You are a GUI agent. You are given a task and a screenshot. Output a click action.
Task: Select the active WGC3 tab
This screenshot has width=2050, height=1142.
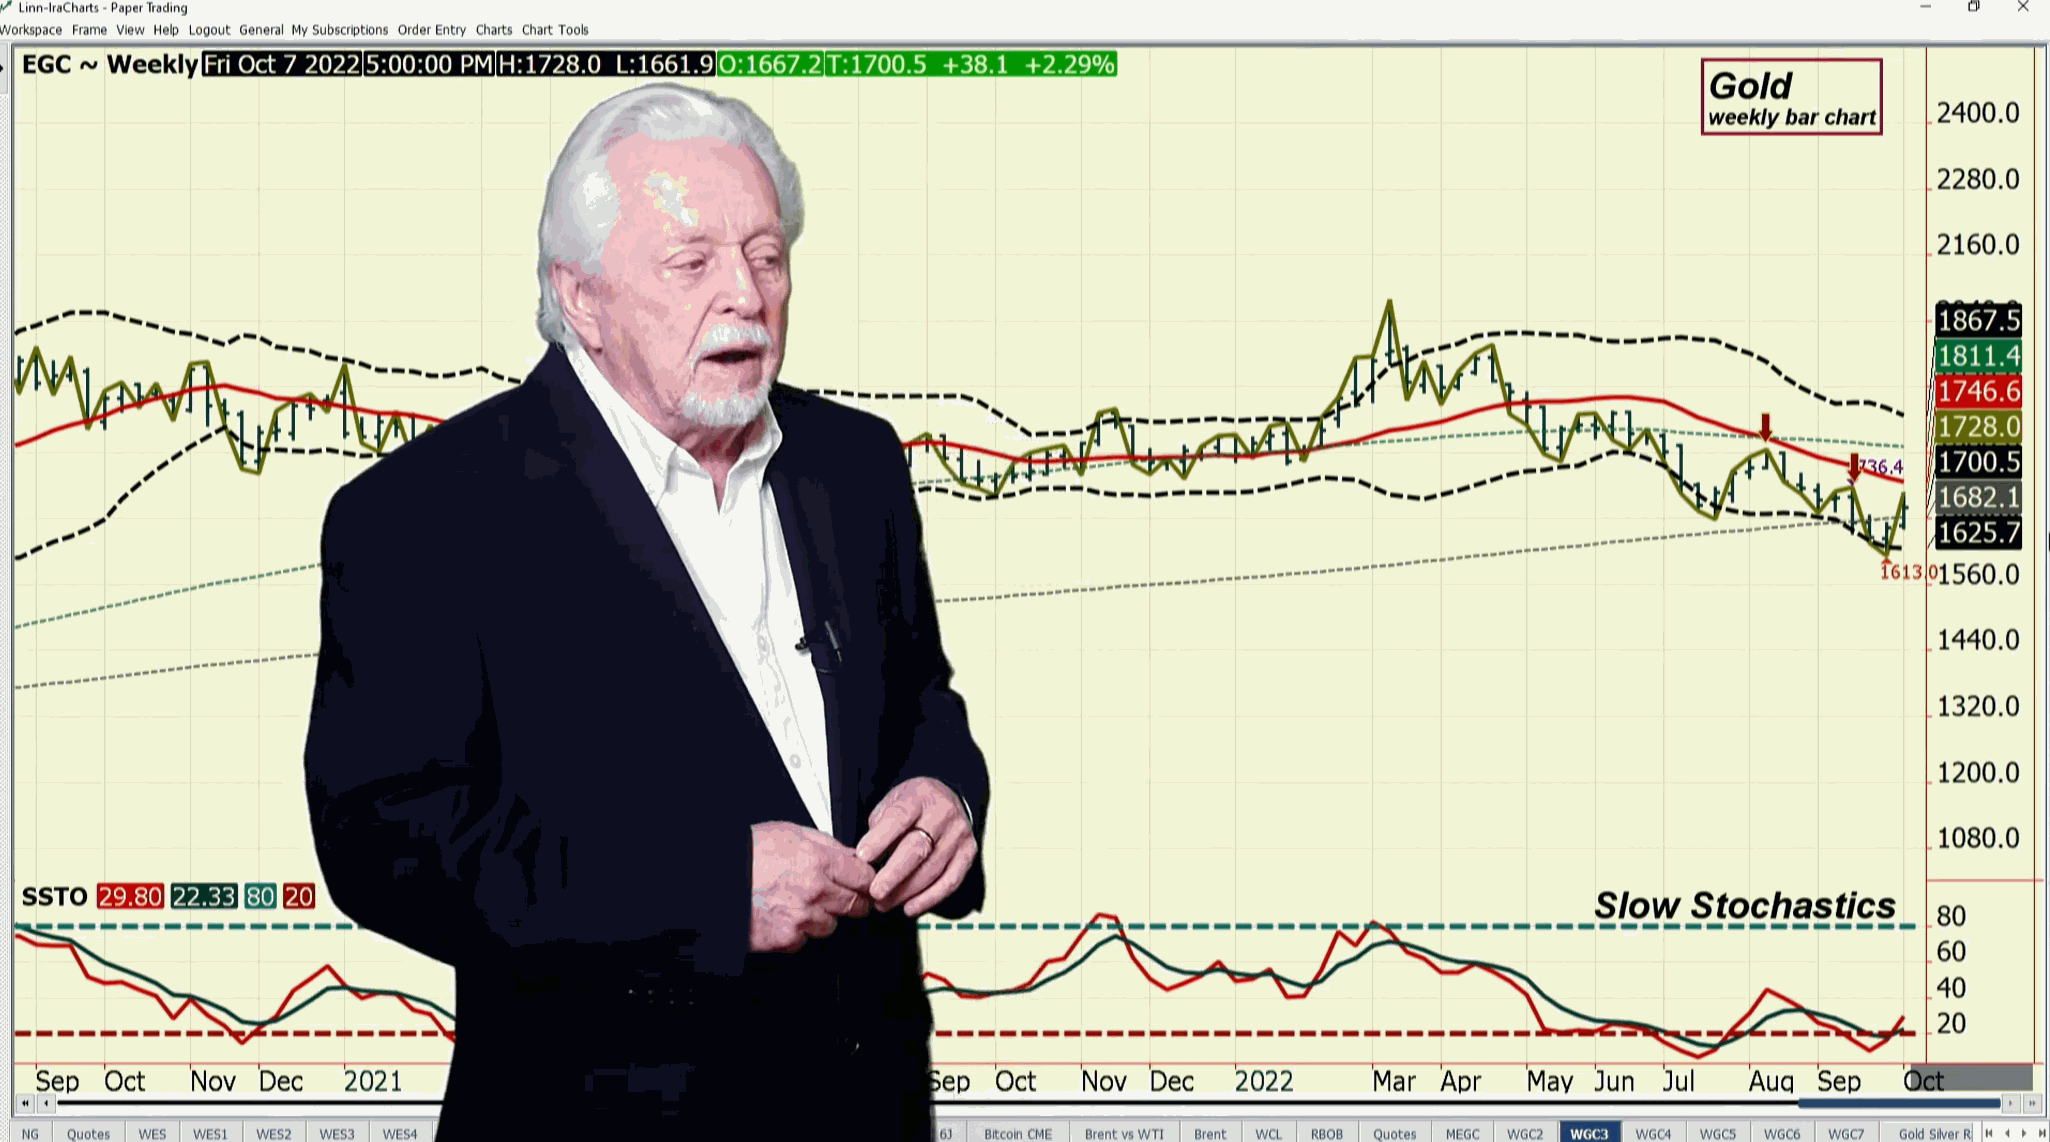[x=1589, y=1133]
